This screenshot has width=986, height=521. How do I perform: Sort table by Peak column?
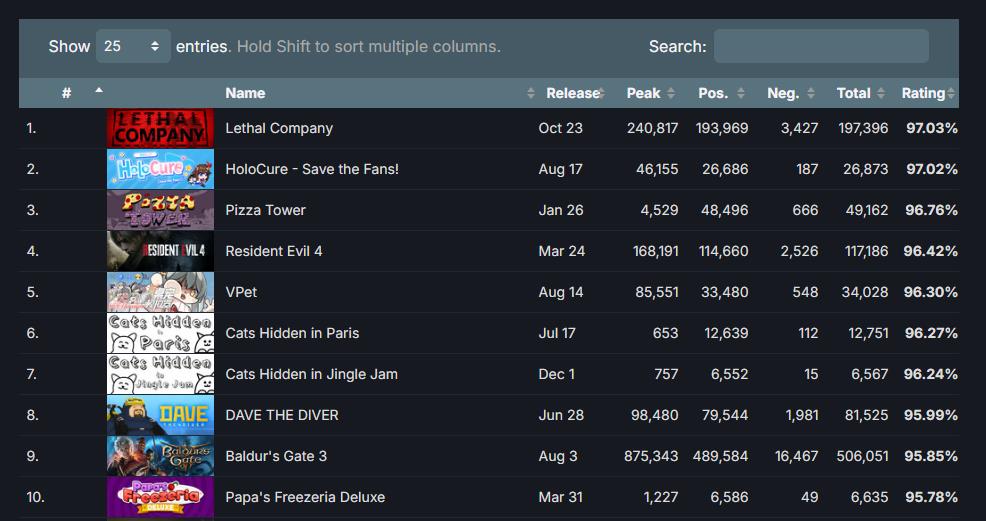pyautogui.click(x=643, y=93)
